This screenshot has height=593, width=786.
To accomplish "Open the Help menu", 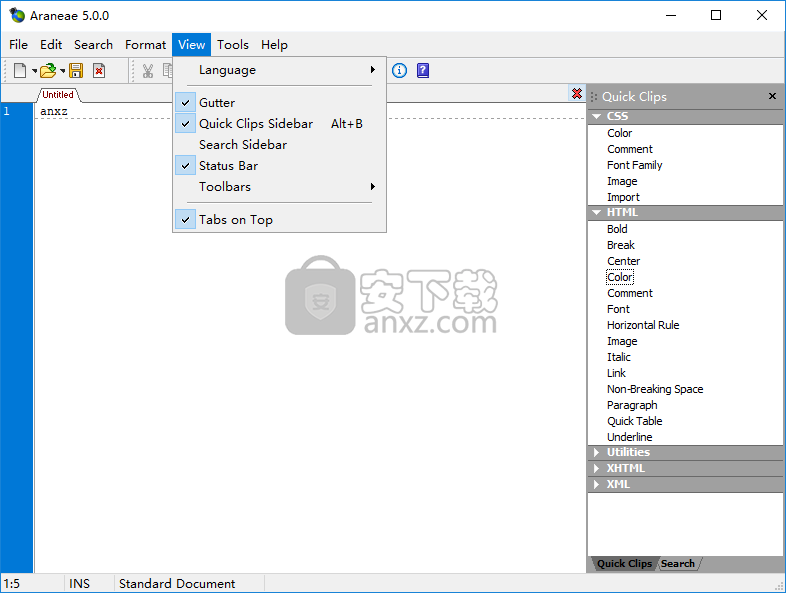I will click(274, 45).
